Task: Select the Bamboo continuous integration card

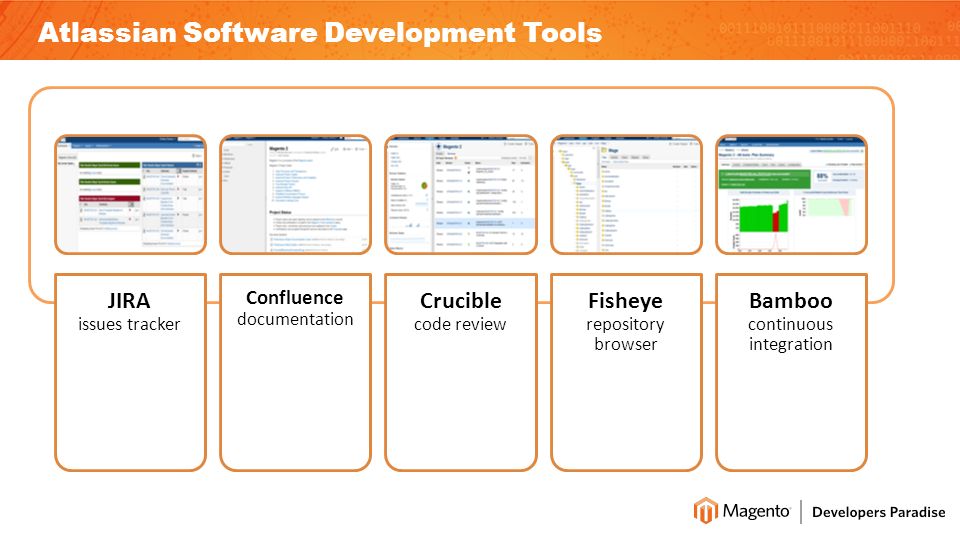Action: [792, 372]
